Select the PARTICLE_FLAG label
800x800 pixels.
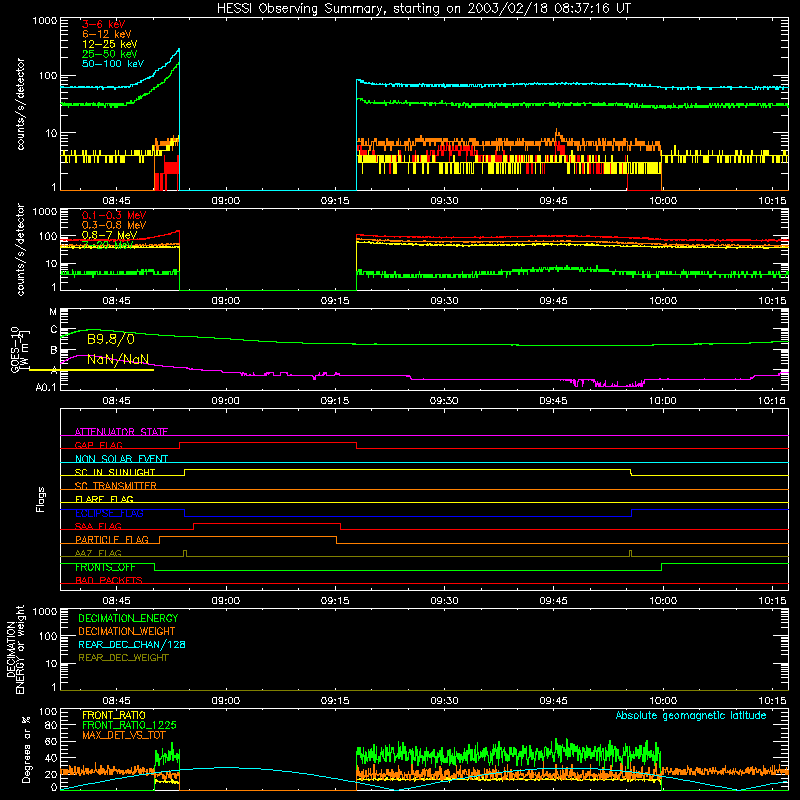(112, 539)
